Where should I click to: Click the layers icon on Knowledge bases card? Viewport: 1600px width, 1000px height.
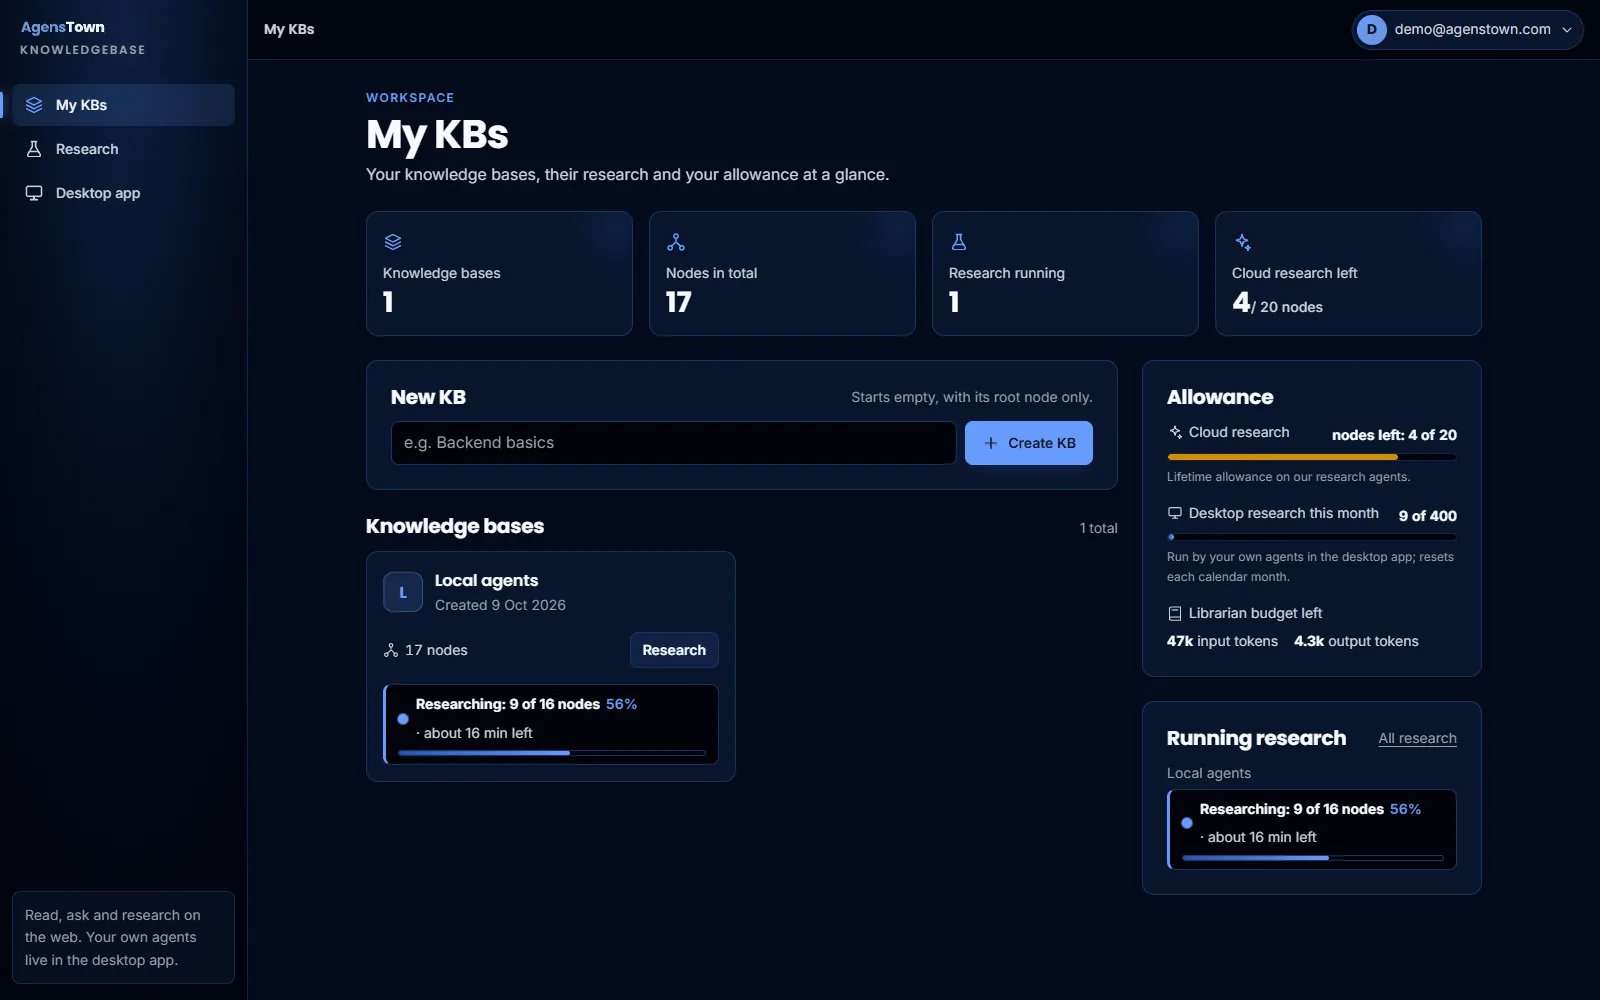(x=393, y=242)
